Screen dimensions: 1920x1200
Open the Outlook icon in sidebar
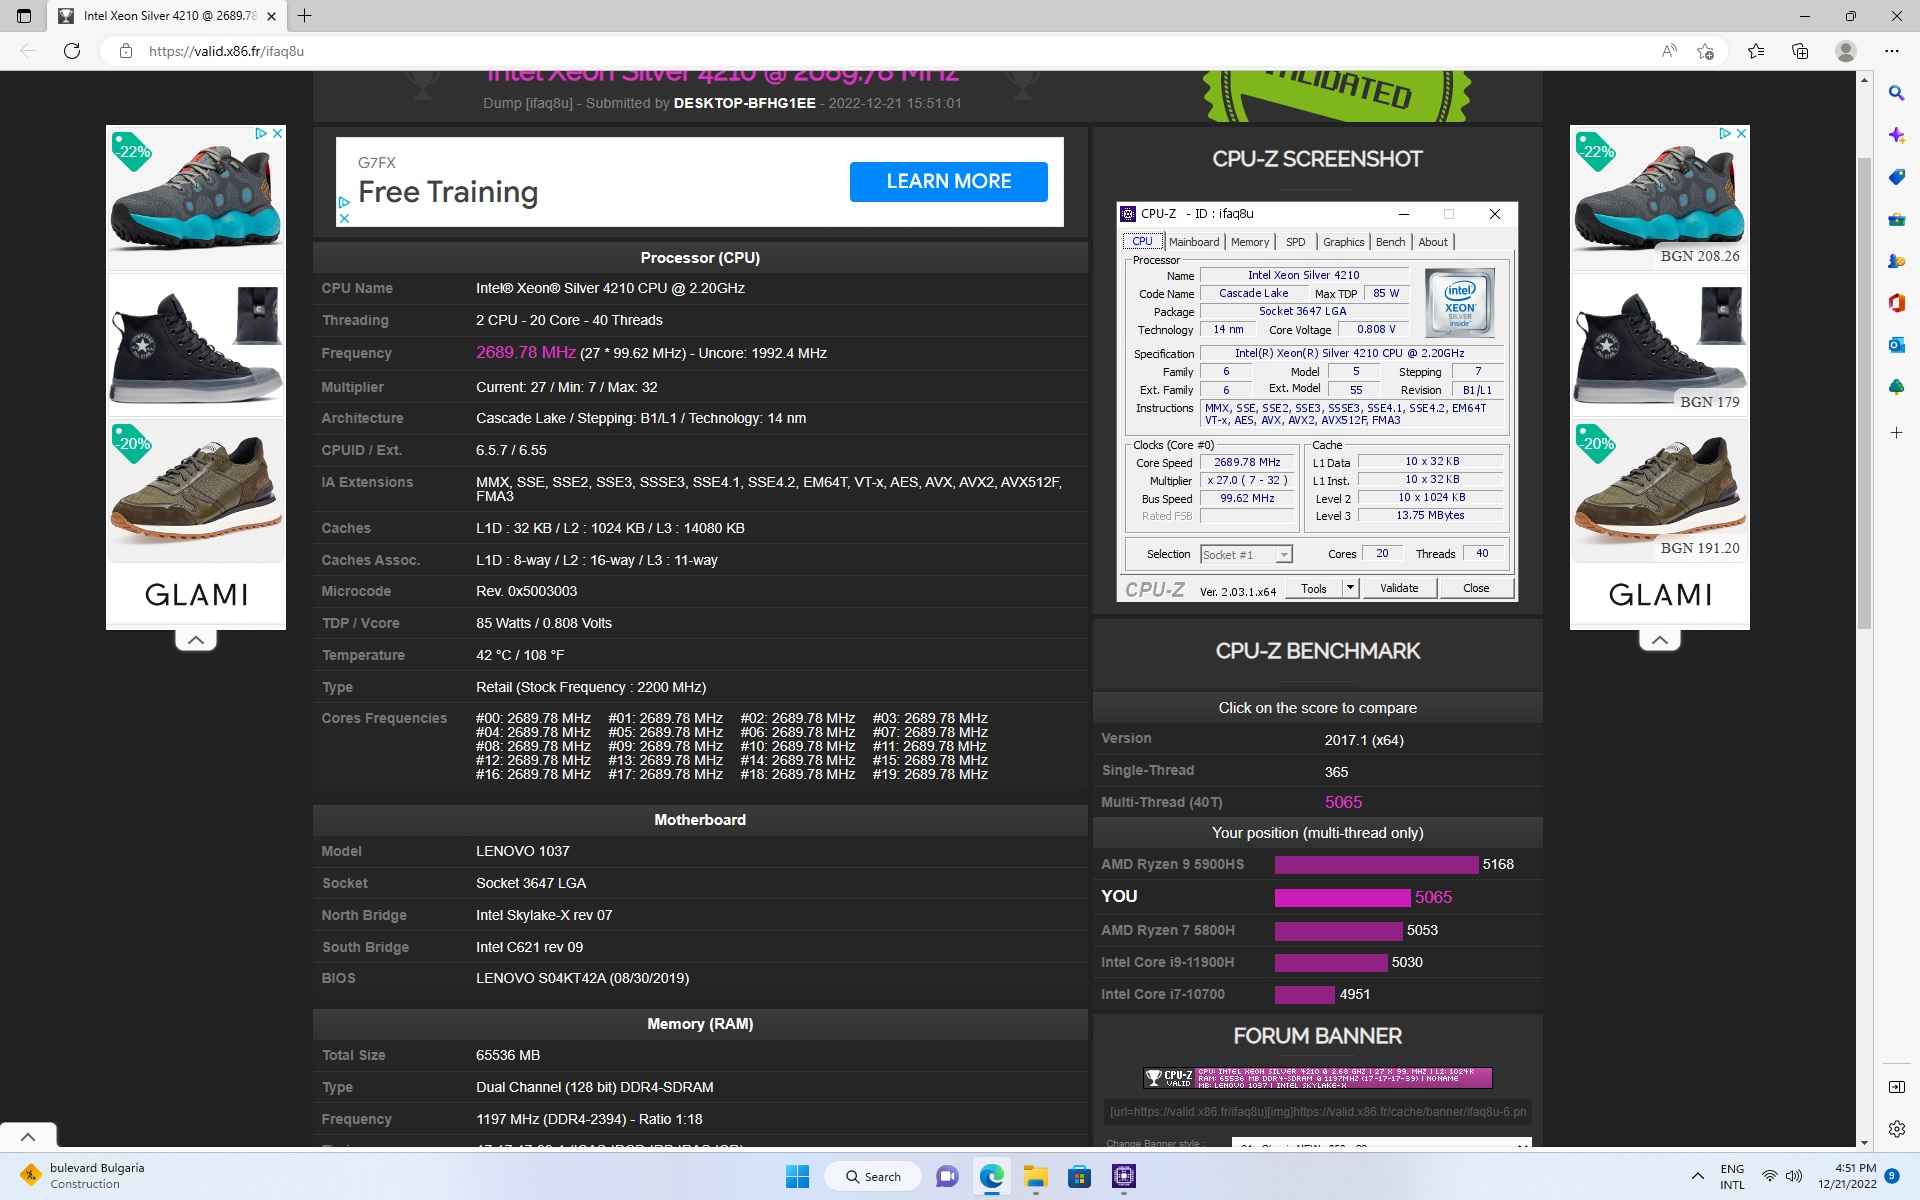[x=1896, y=345]
